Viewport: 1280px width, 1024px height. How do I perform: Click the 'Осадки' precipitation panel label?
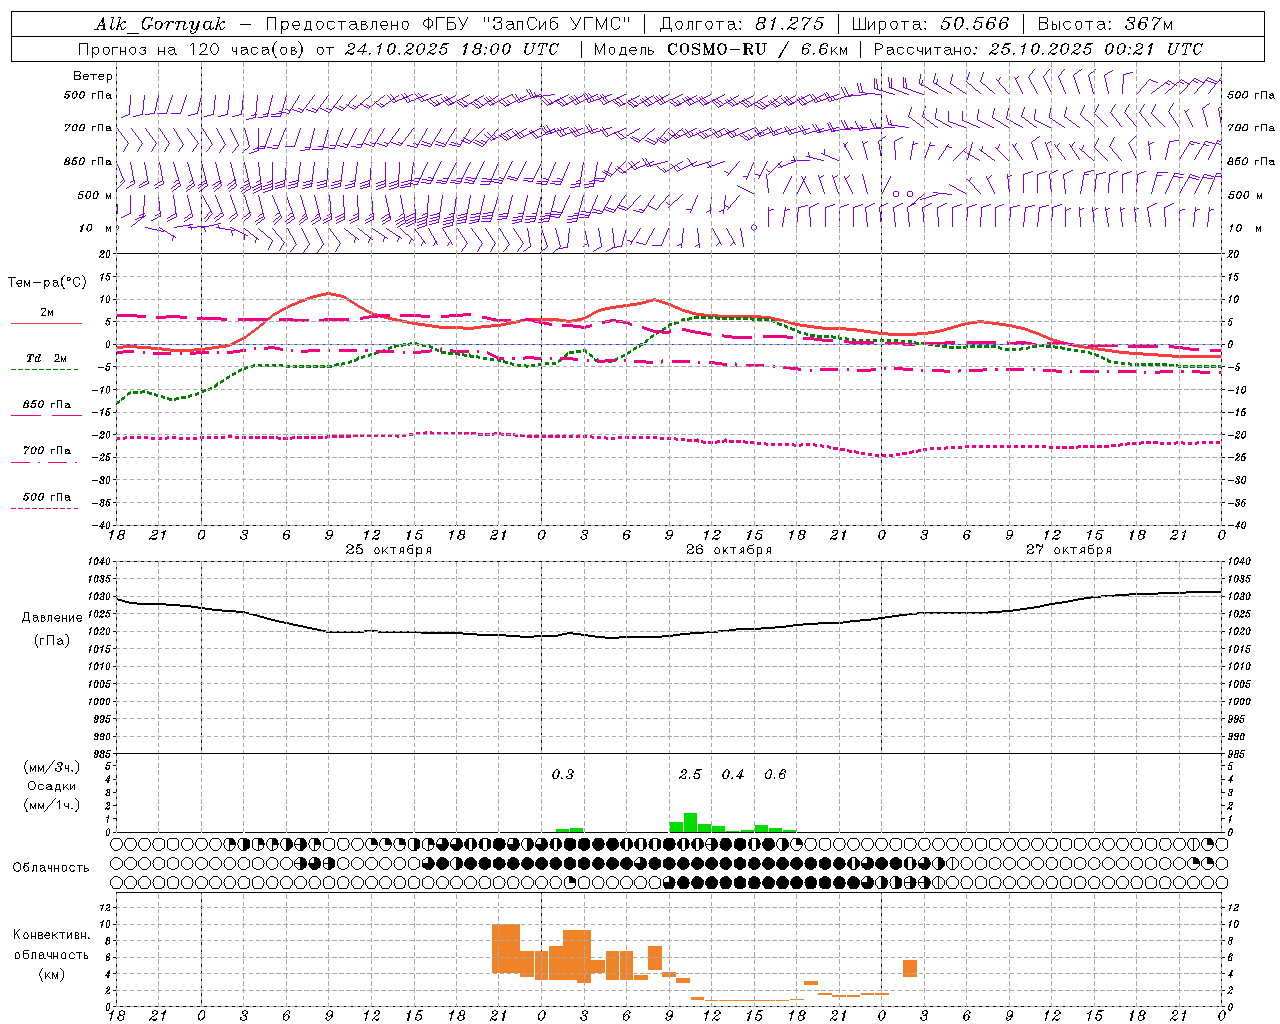52,786
